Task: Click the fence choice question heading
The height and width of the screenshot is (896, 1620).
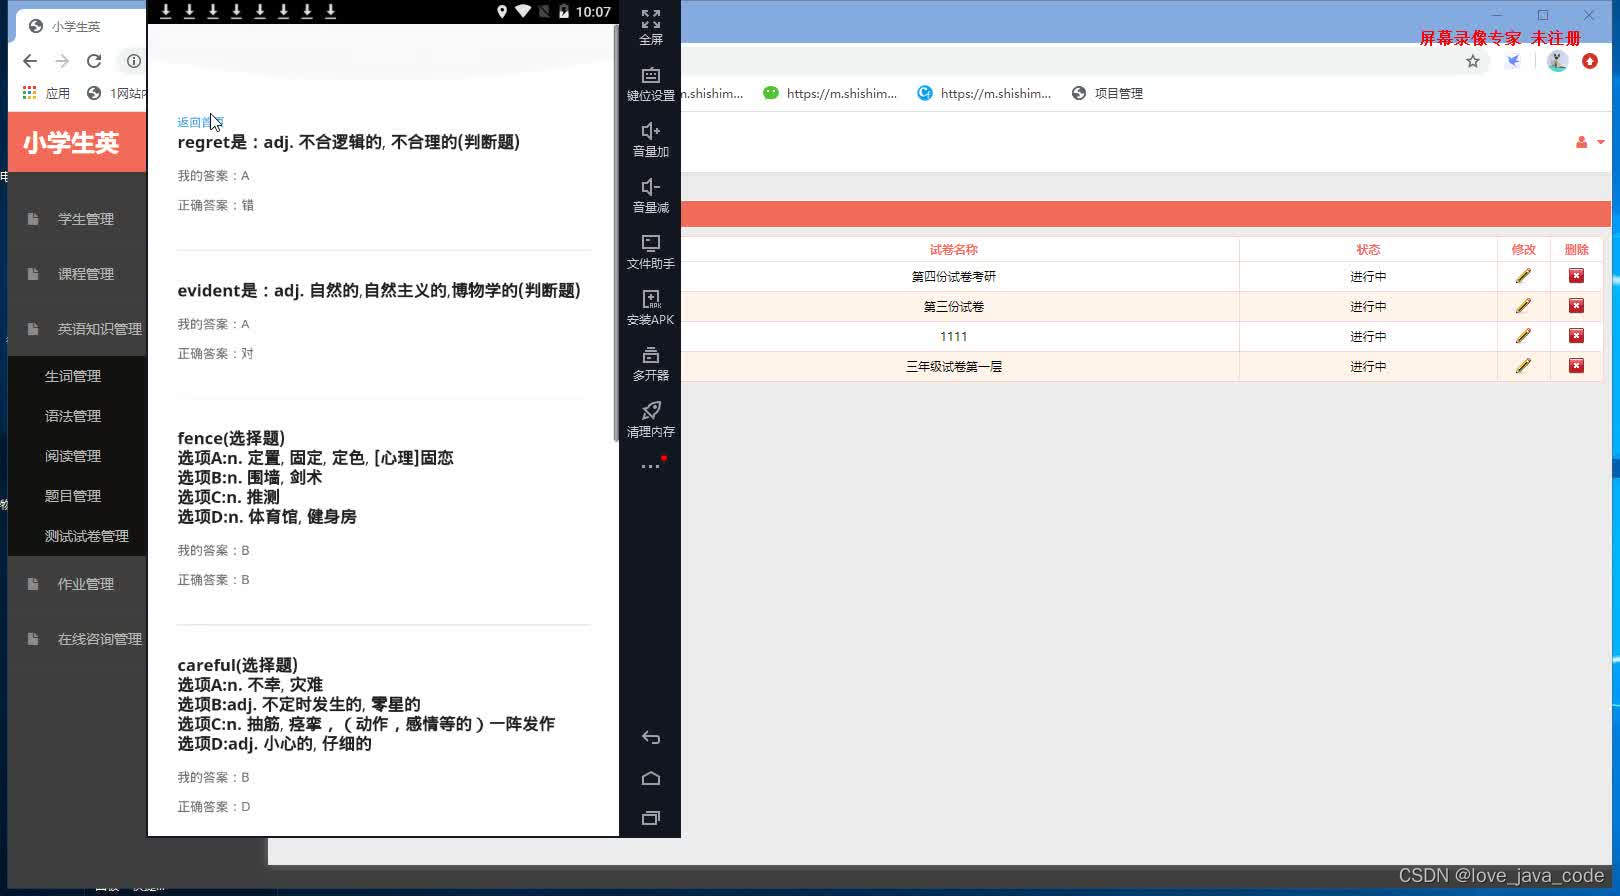Action: tap(231, 438)
